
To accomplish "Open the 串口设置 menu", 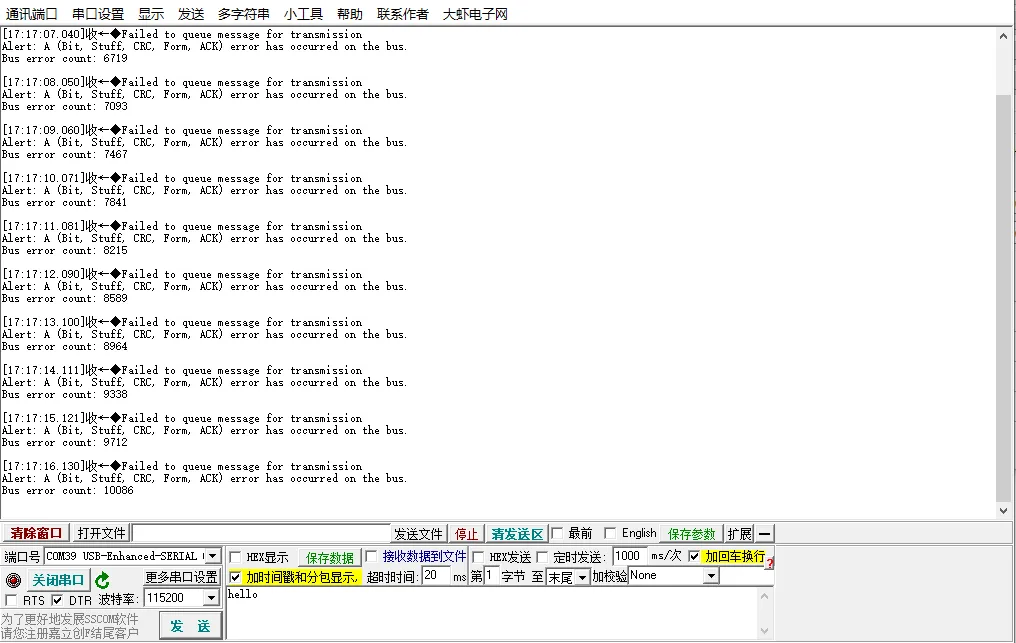I will [98, 14].
